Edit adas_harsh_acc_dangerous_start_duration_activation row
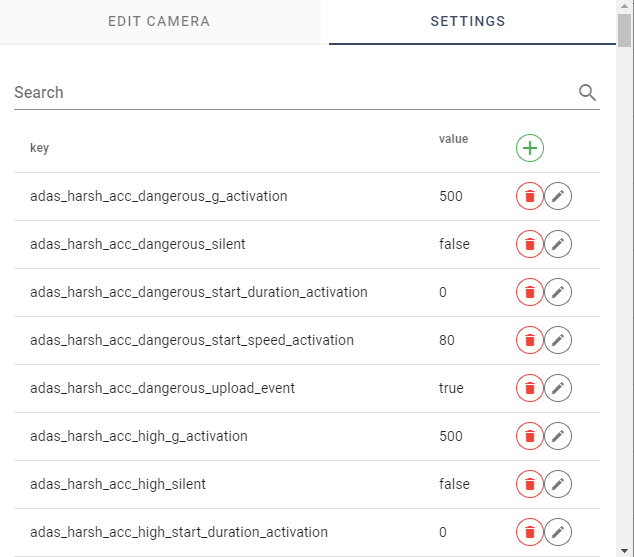Viewport: 634px width, 557px height. [x=559, y=292]
